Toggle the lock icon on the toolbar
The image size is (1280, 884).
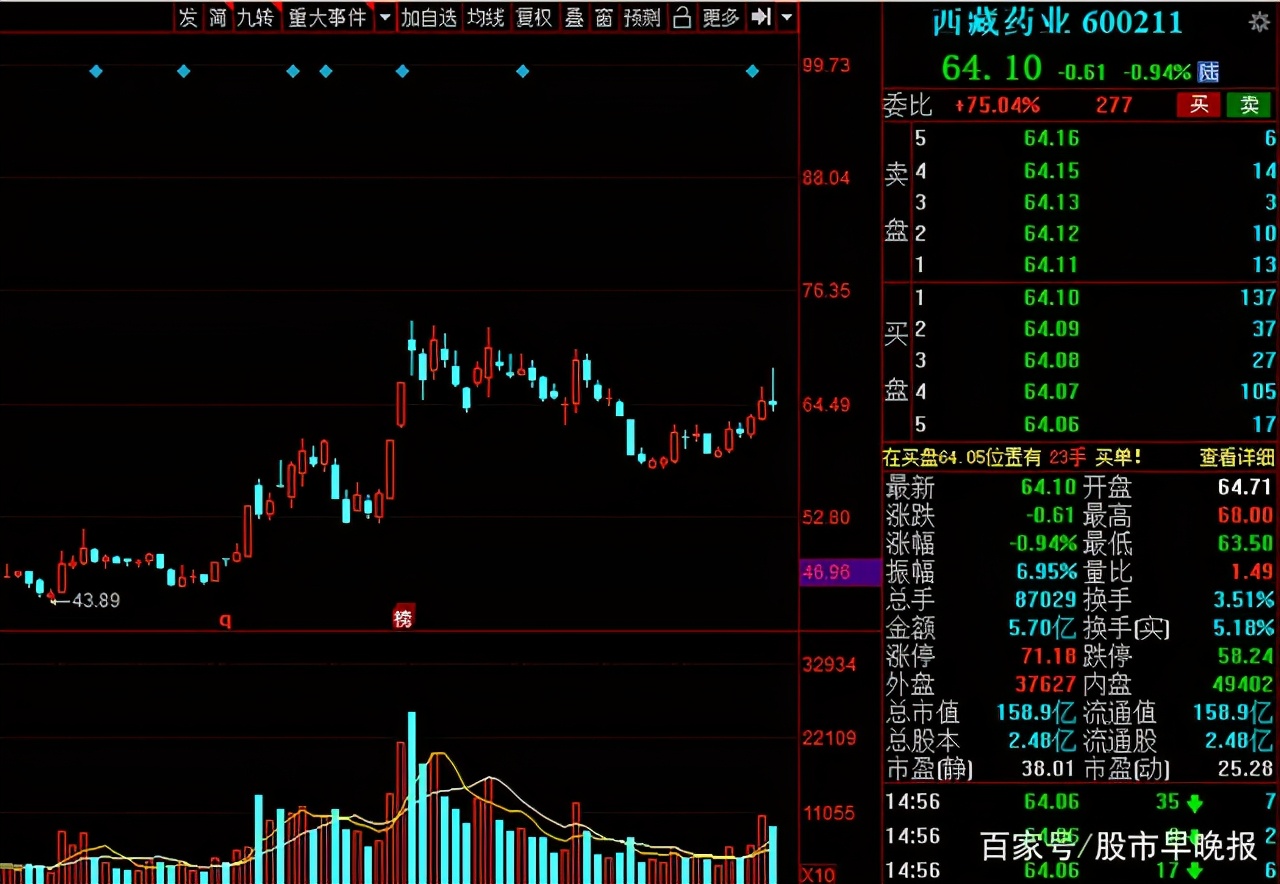coord(682,17)
